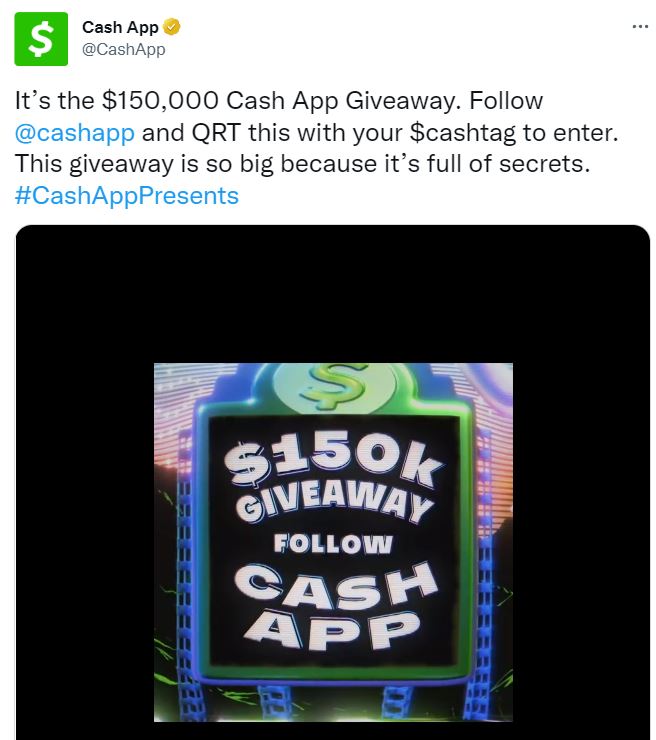Image resolution: width=656 pixels, height=740 pixels.
Task: Play the $150k giveaway video
Action: coord(333,542)
